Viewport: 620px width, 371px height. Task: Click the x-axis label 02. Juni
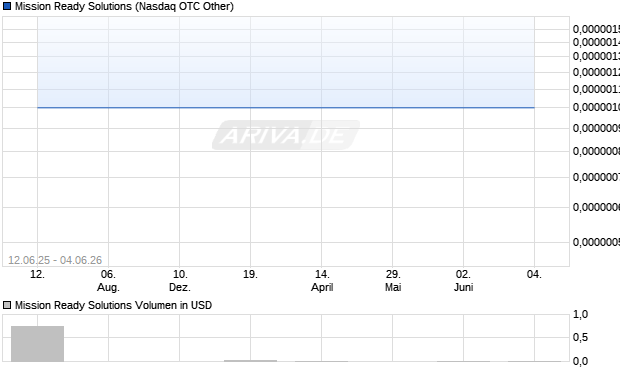[x=463, y=280]
